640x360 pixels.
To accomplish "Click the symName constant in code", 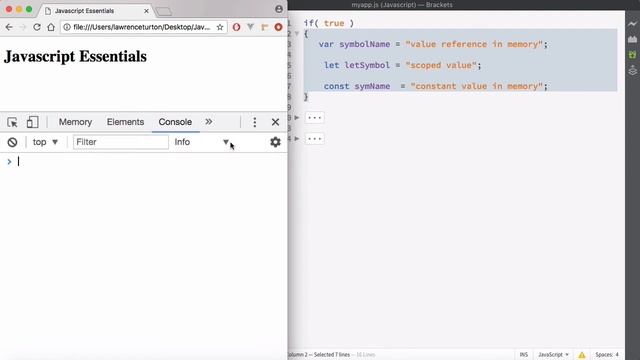I will pos(372,86).
